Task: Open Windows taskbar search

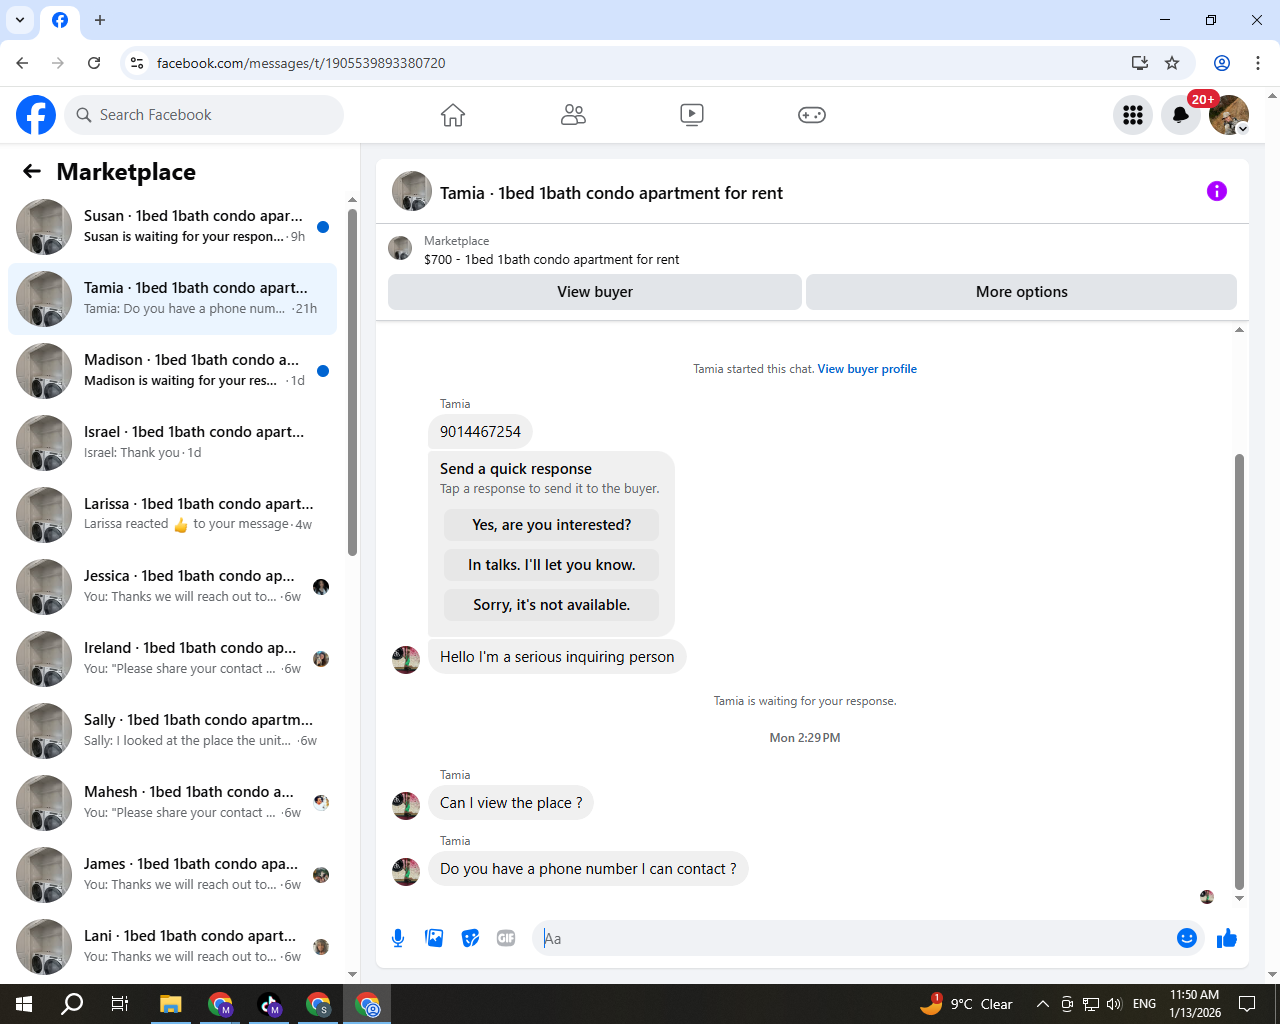Action: point(72,1004)
